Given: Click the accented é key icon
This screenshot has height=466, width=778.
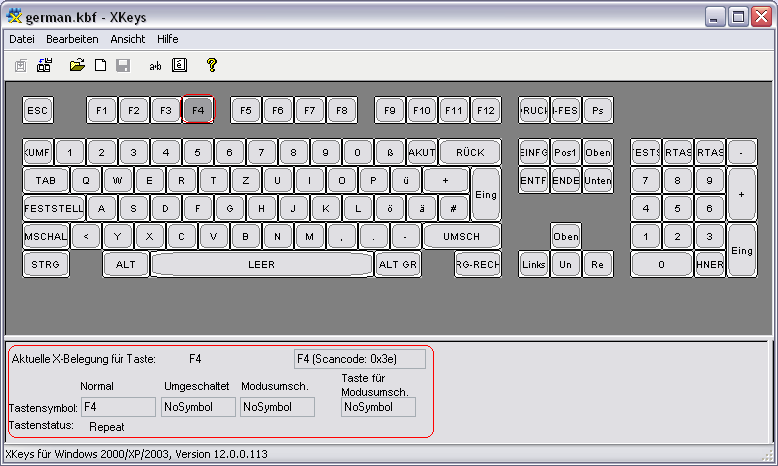Looking at the screenshot, I should coord(179,65).
